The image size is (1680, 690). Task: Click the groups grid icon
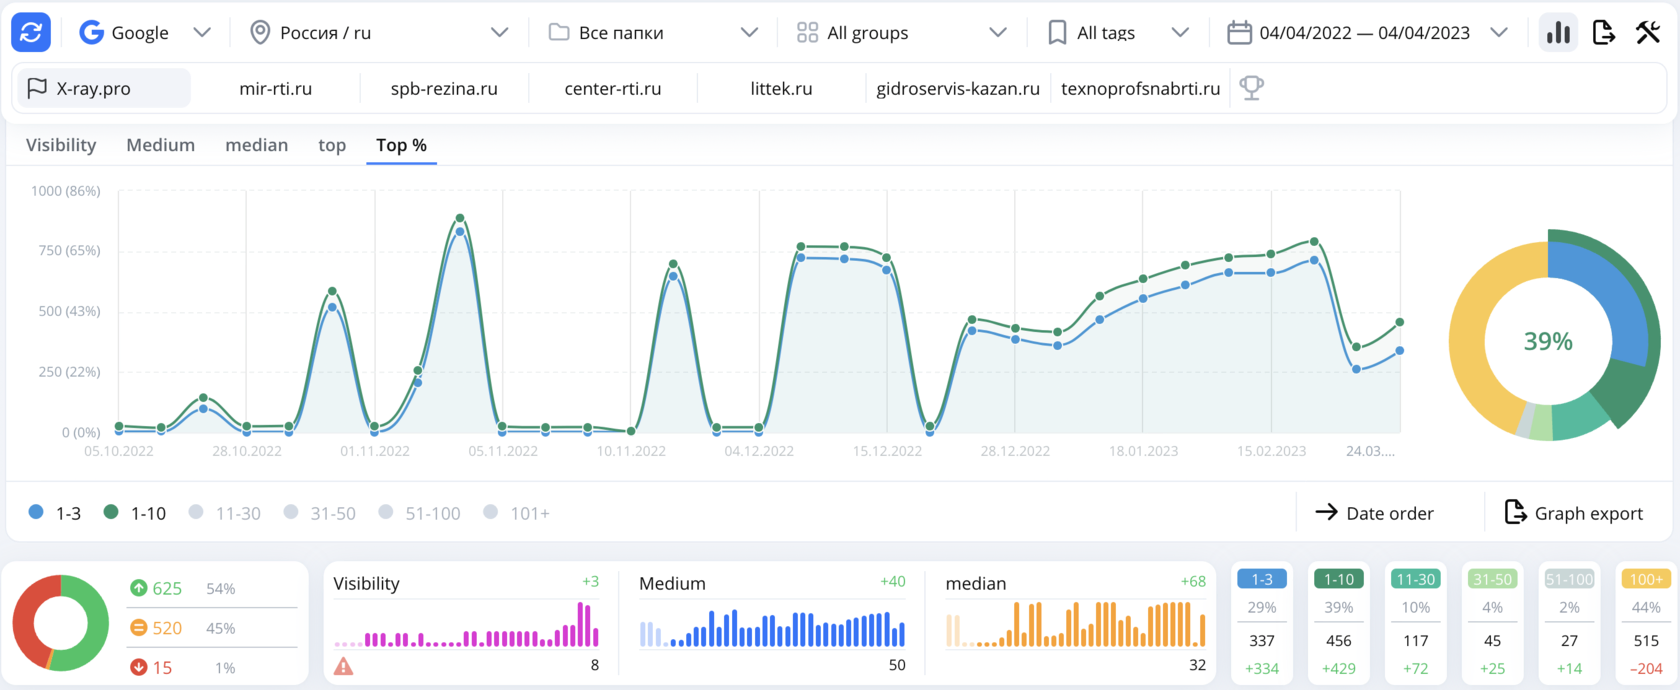[807, 33]
